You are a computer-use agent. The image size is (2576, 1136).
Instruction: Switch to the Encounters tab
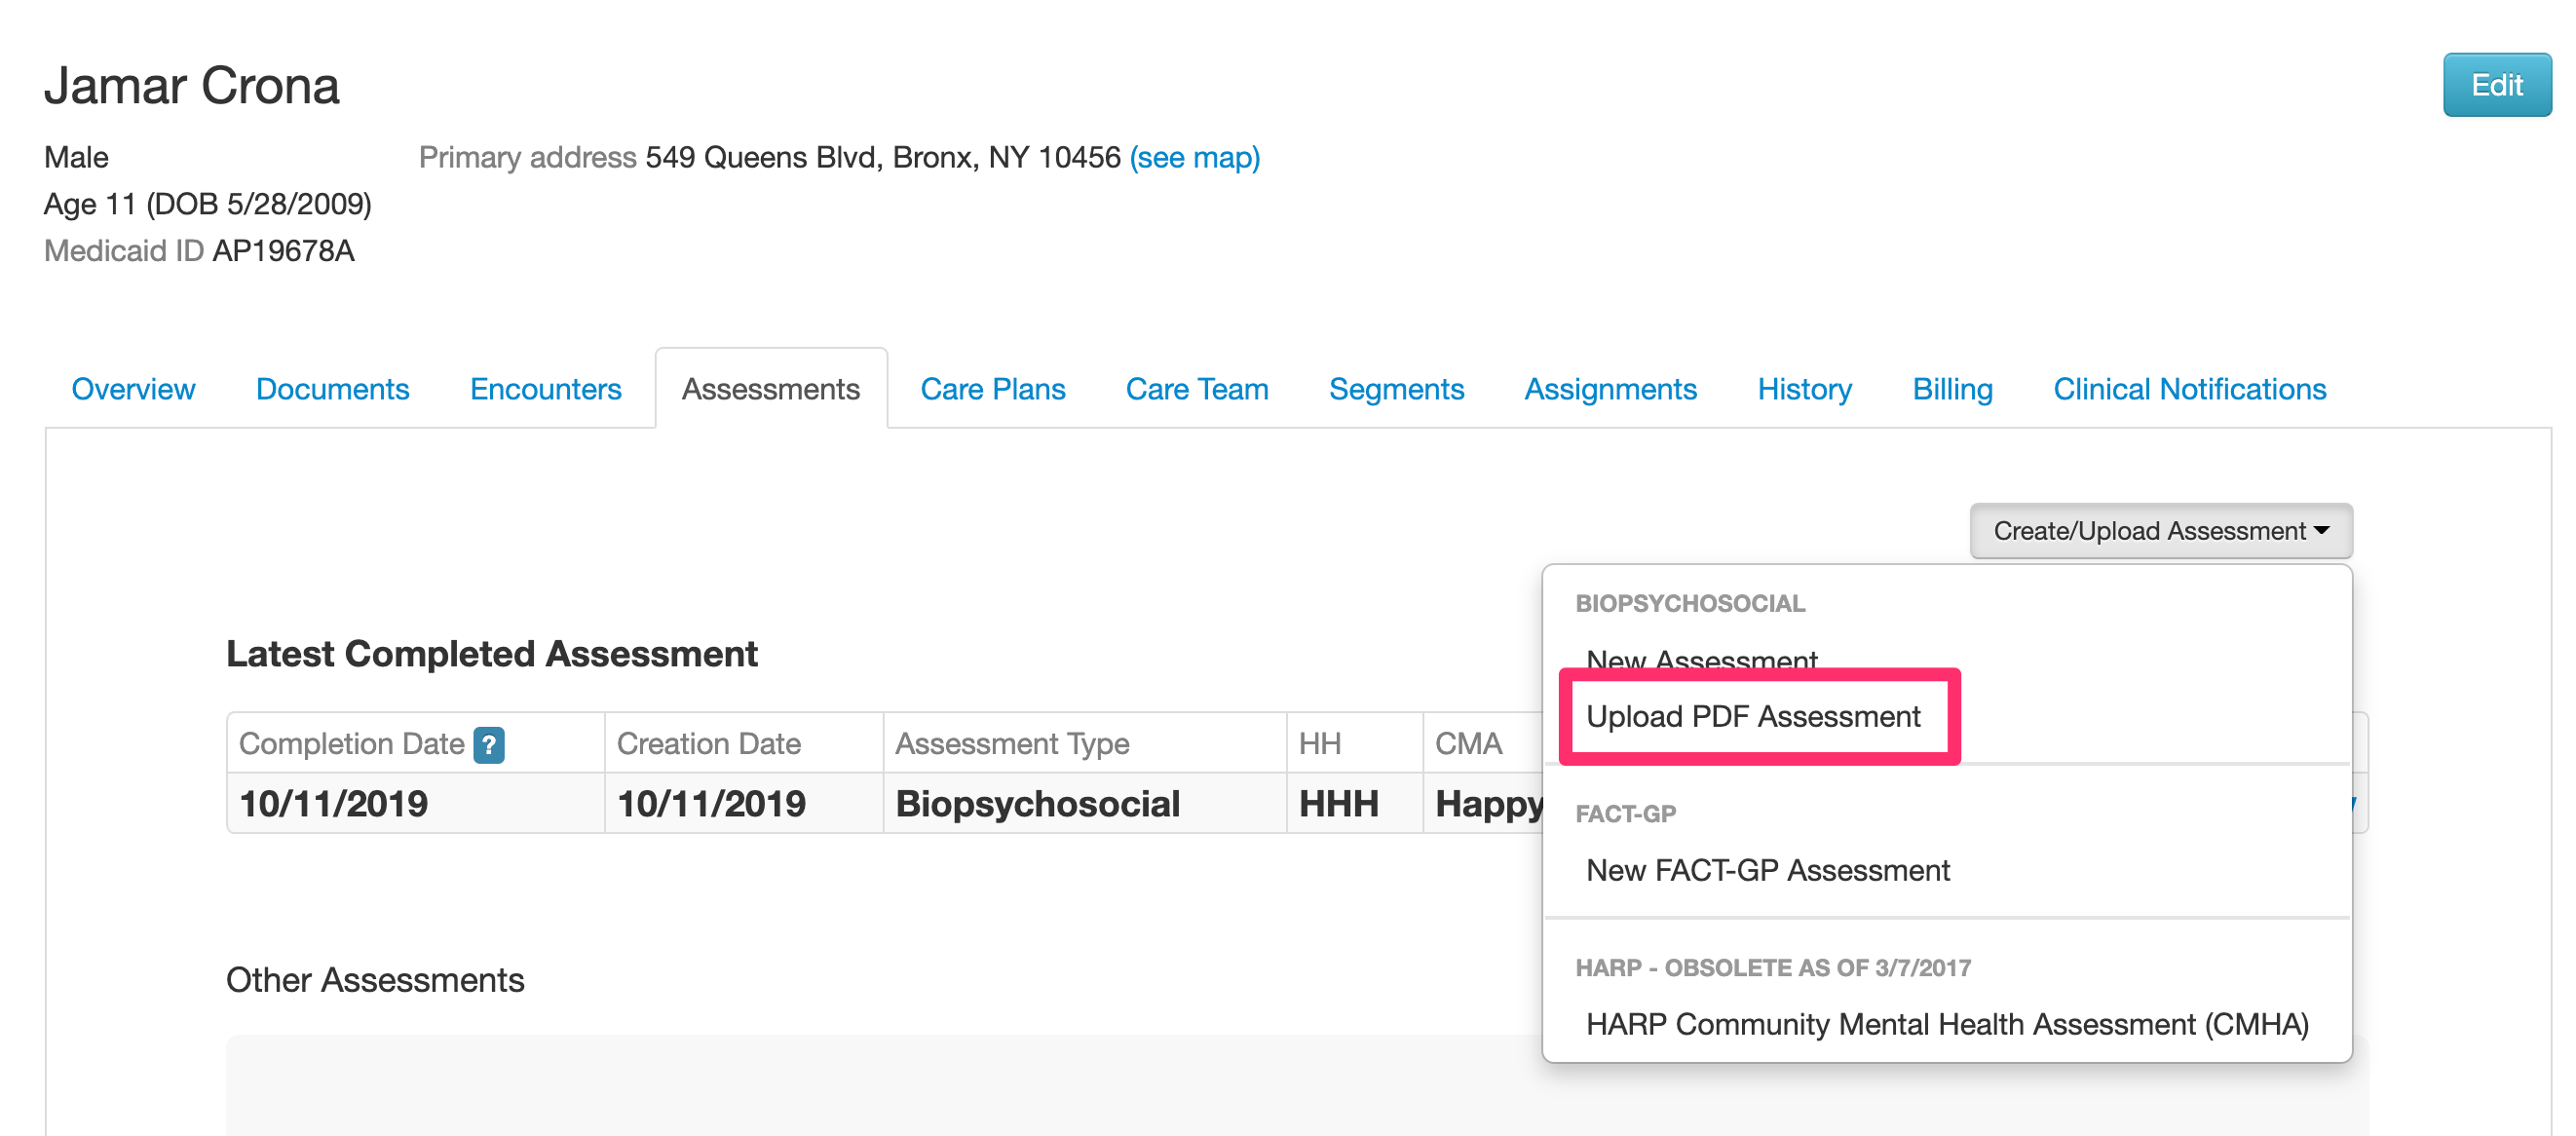click(x=545, y=389)
